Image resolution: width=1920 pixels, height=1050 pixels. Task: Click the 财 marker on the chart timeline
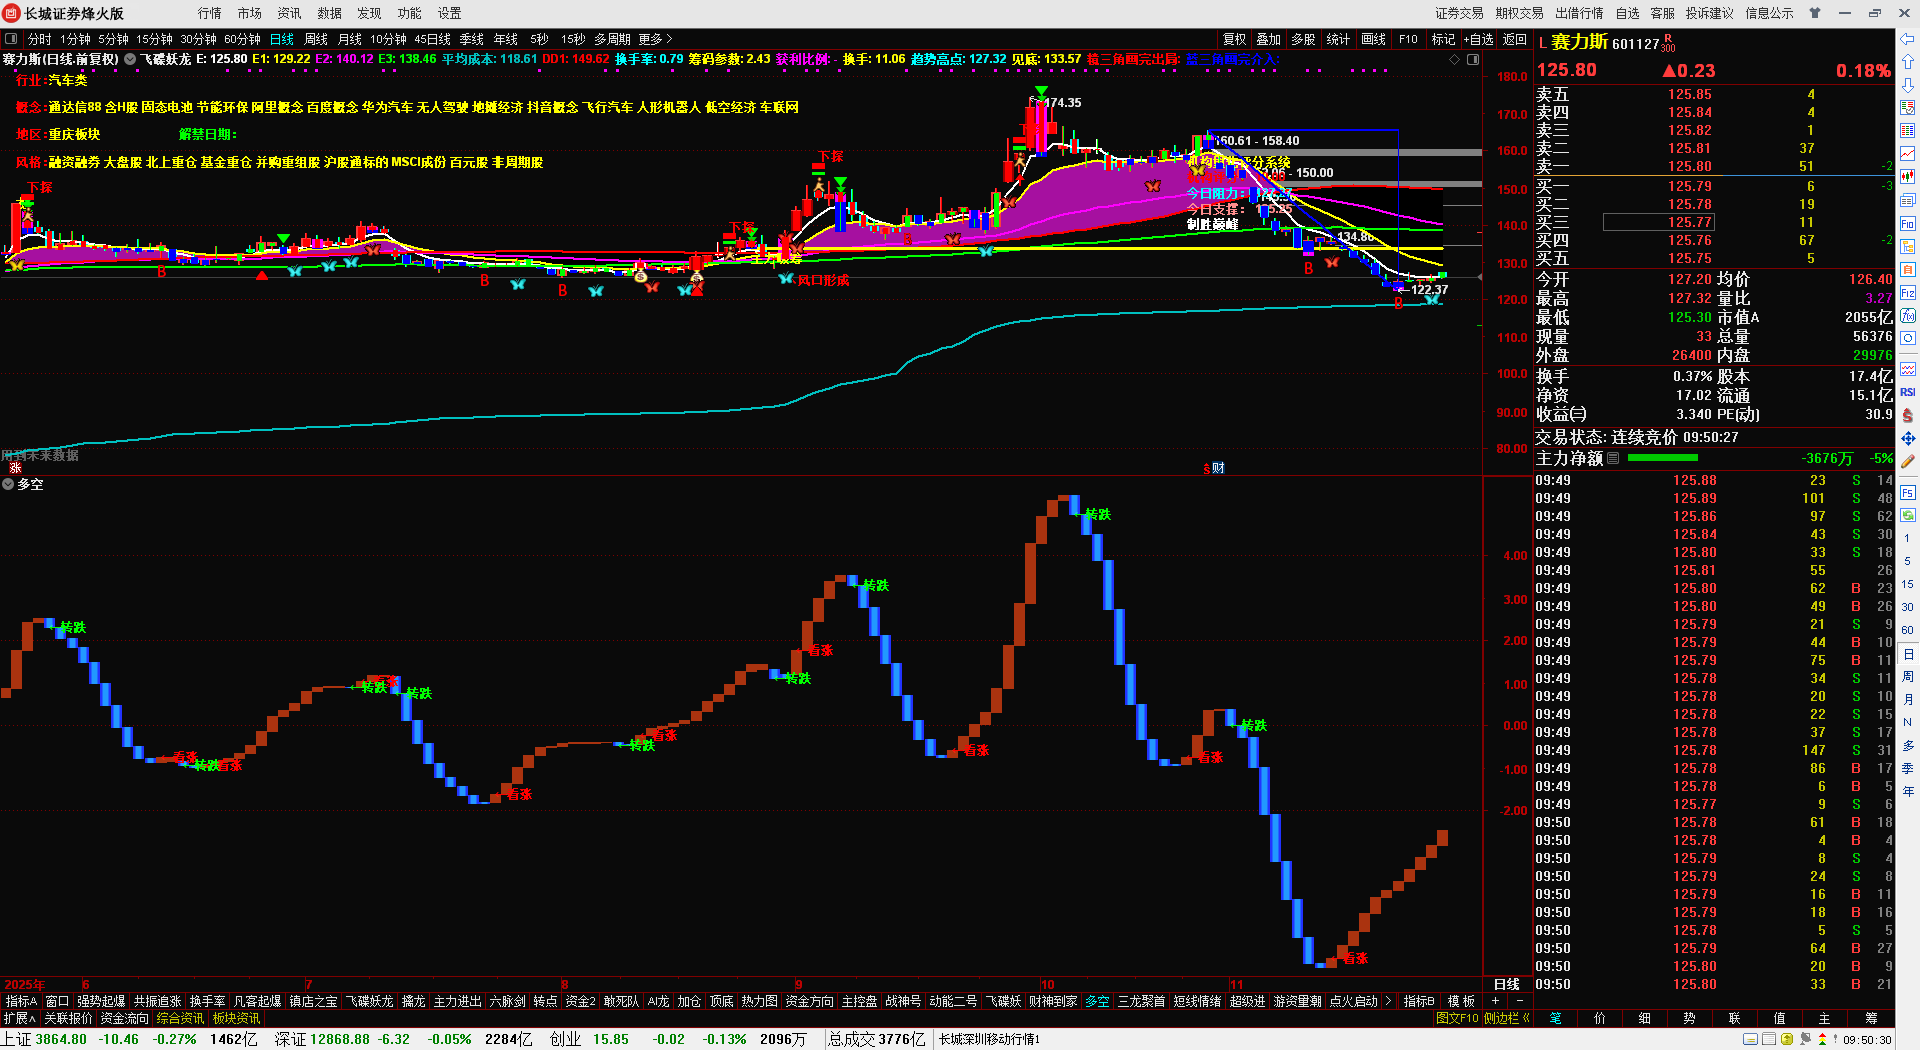pos(1217,468)
